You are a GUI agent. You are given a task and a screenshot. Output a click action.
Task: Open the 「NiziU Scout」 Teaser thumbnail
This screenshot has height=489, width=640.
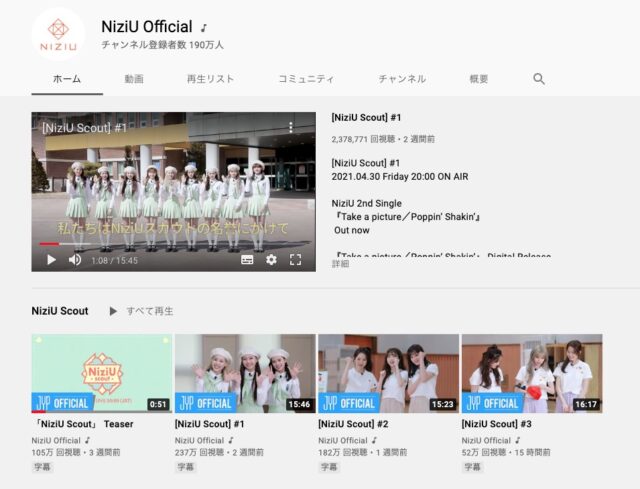coord(102,373)
